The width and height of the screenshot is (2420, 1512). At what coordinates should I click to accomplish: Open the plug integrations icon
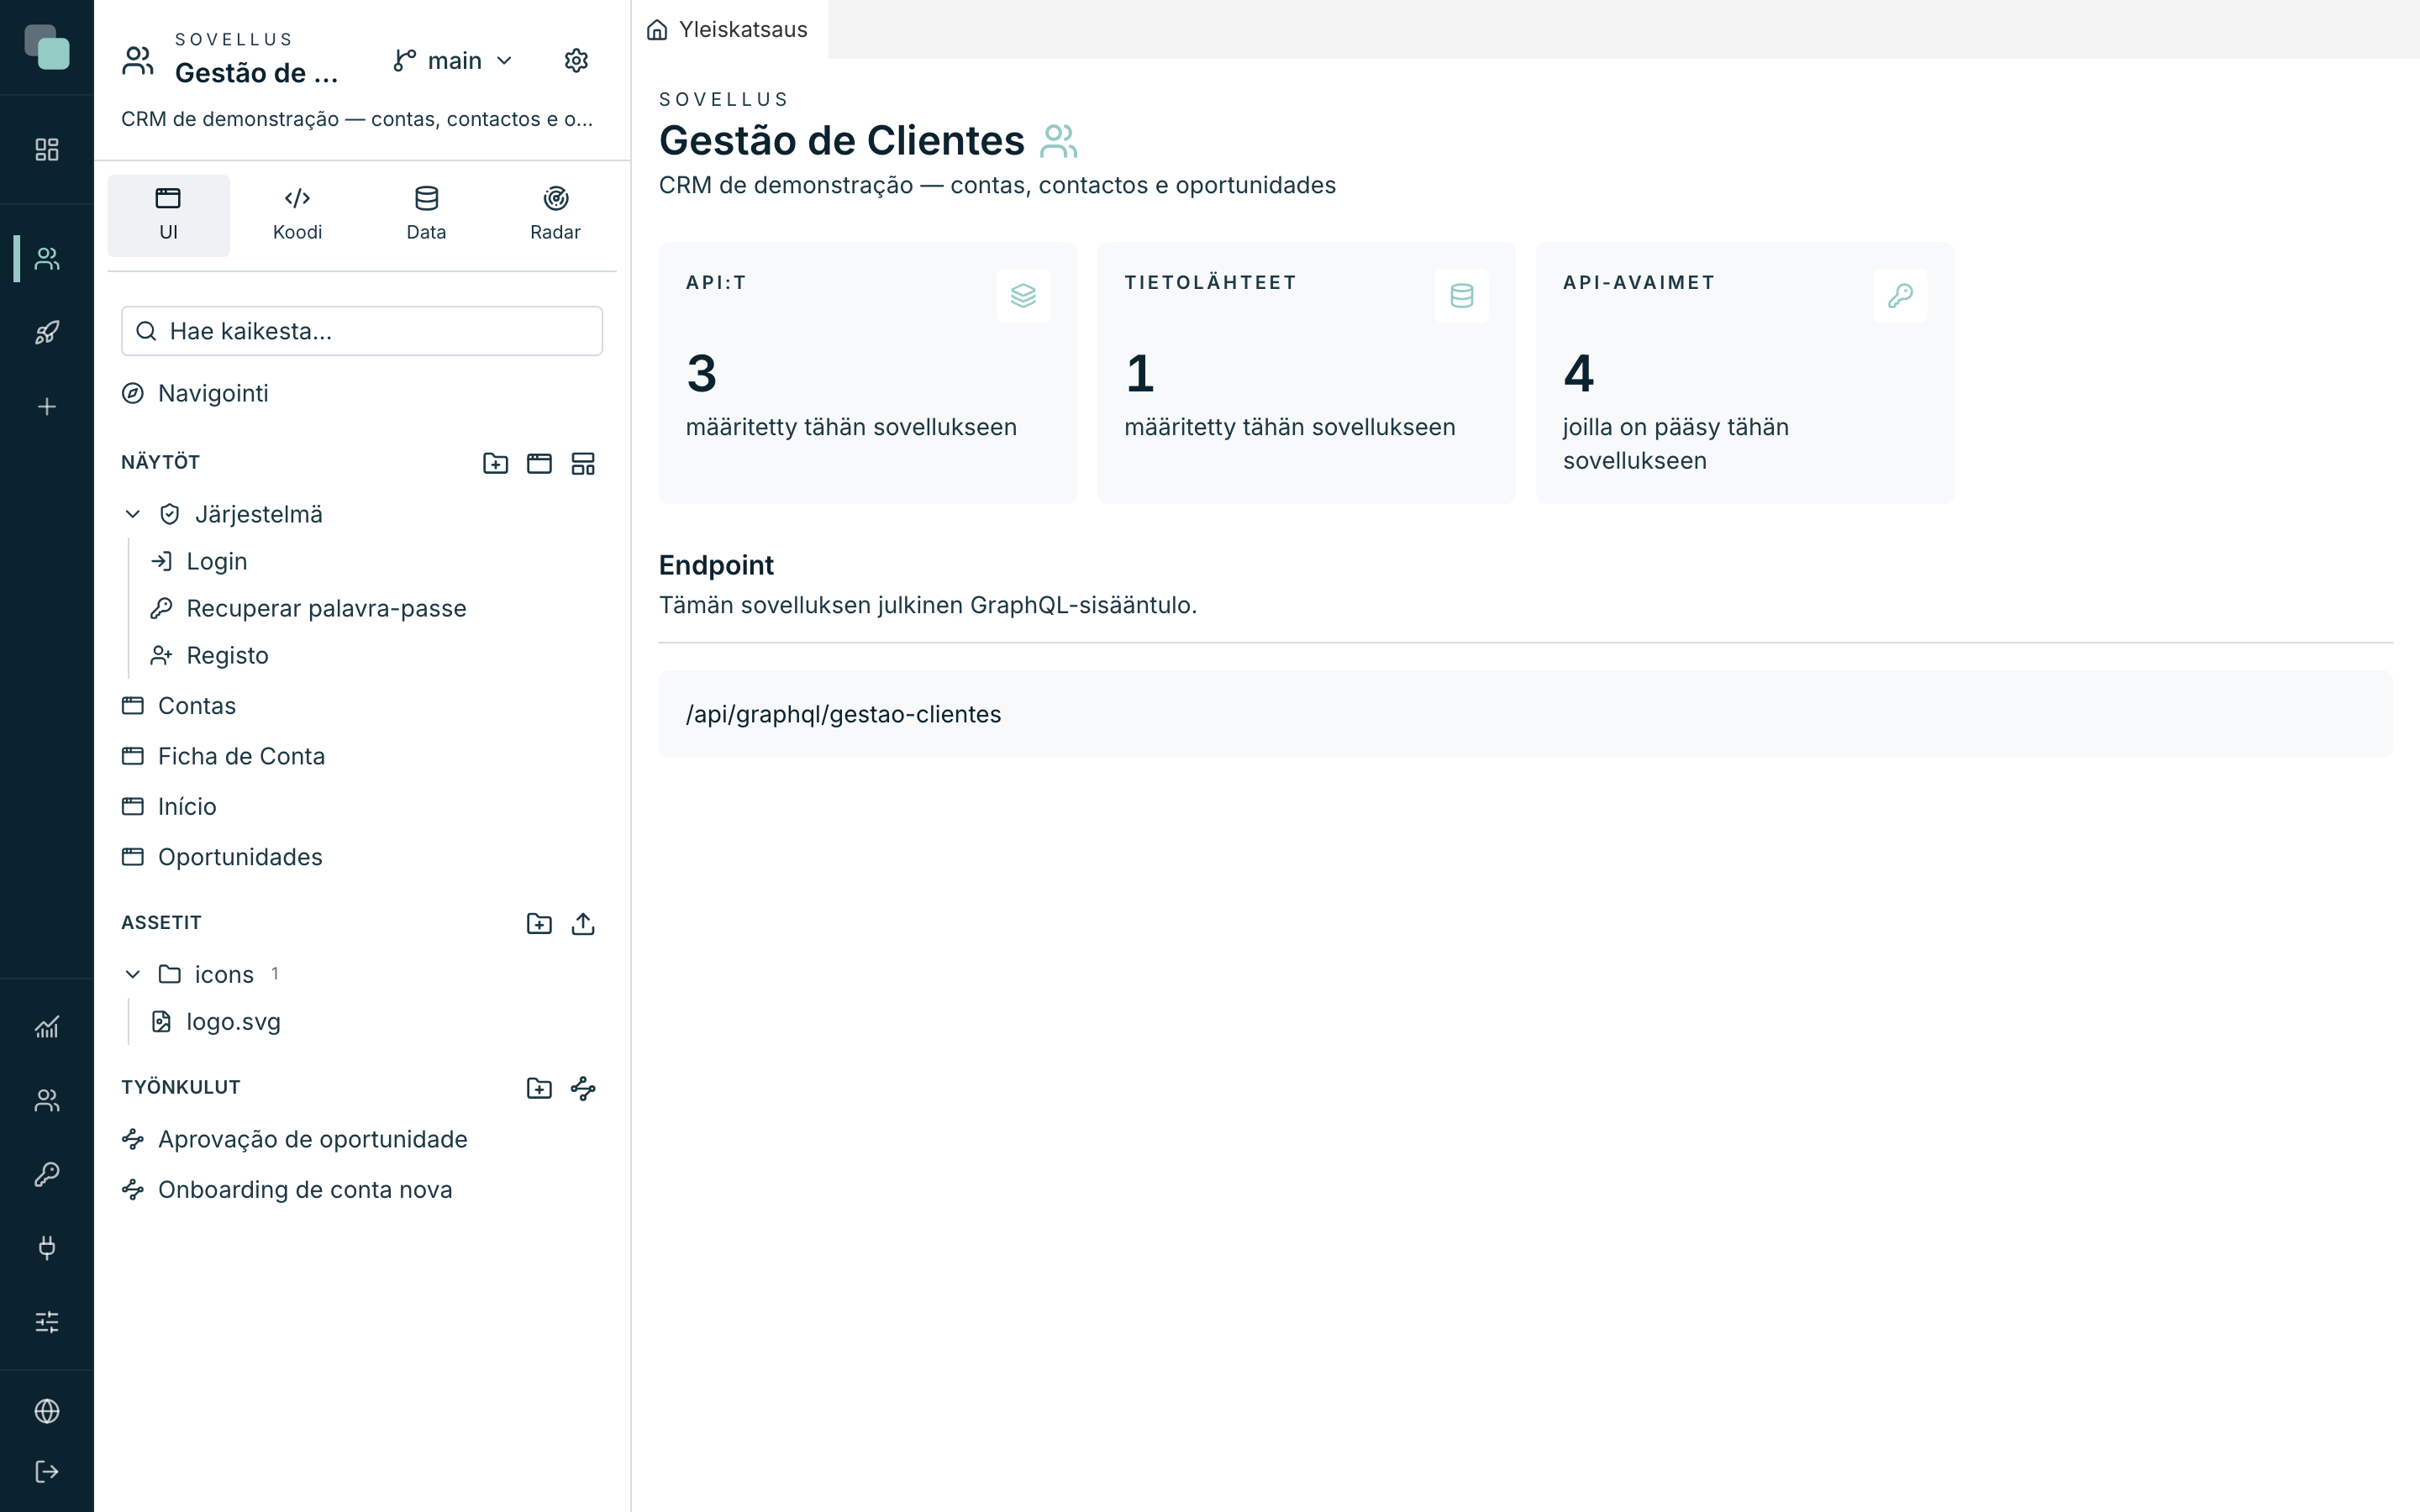click(x=47, y=1248)
